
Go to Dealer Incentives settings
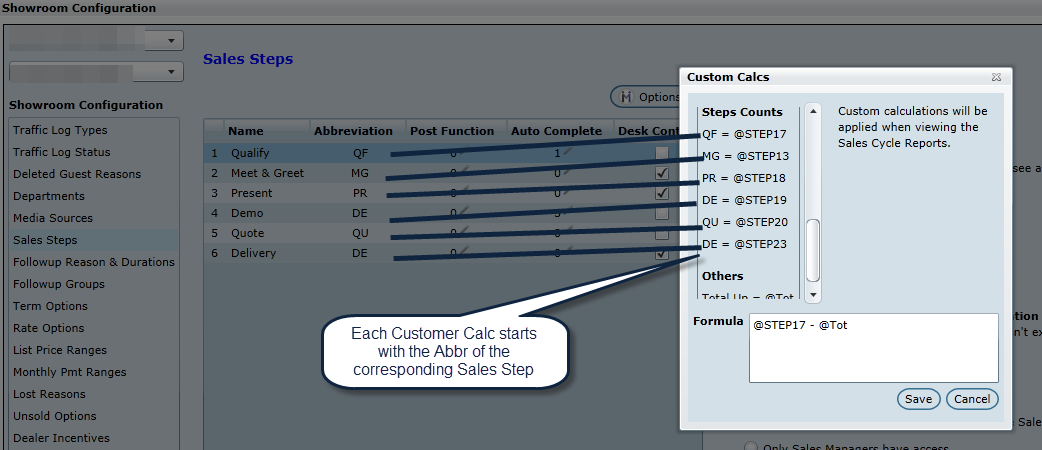(61, 438)
